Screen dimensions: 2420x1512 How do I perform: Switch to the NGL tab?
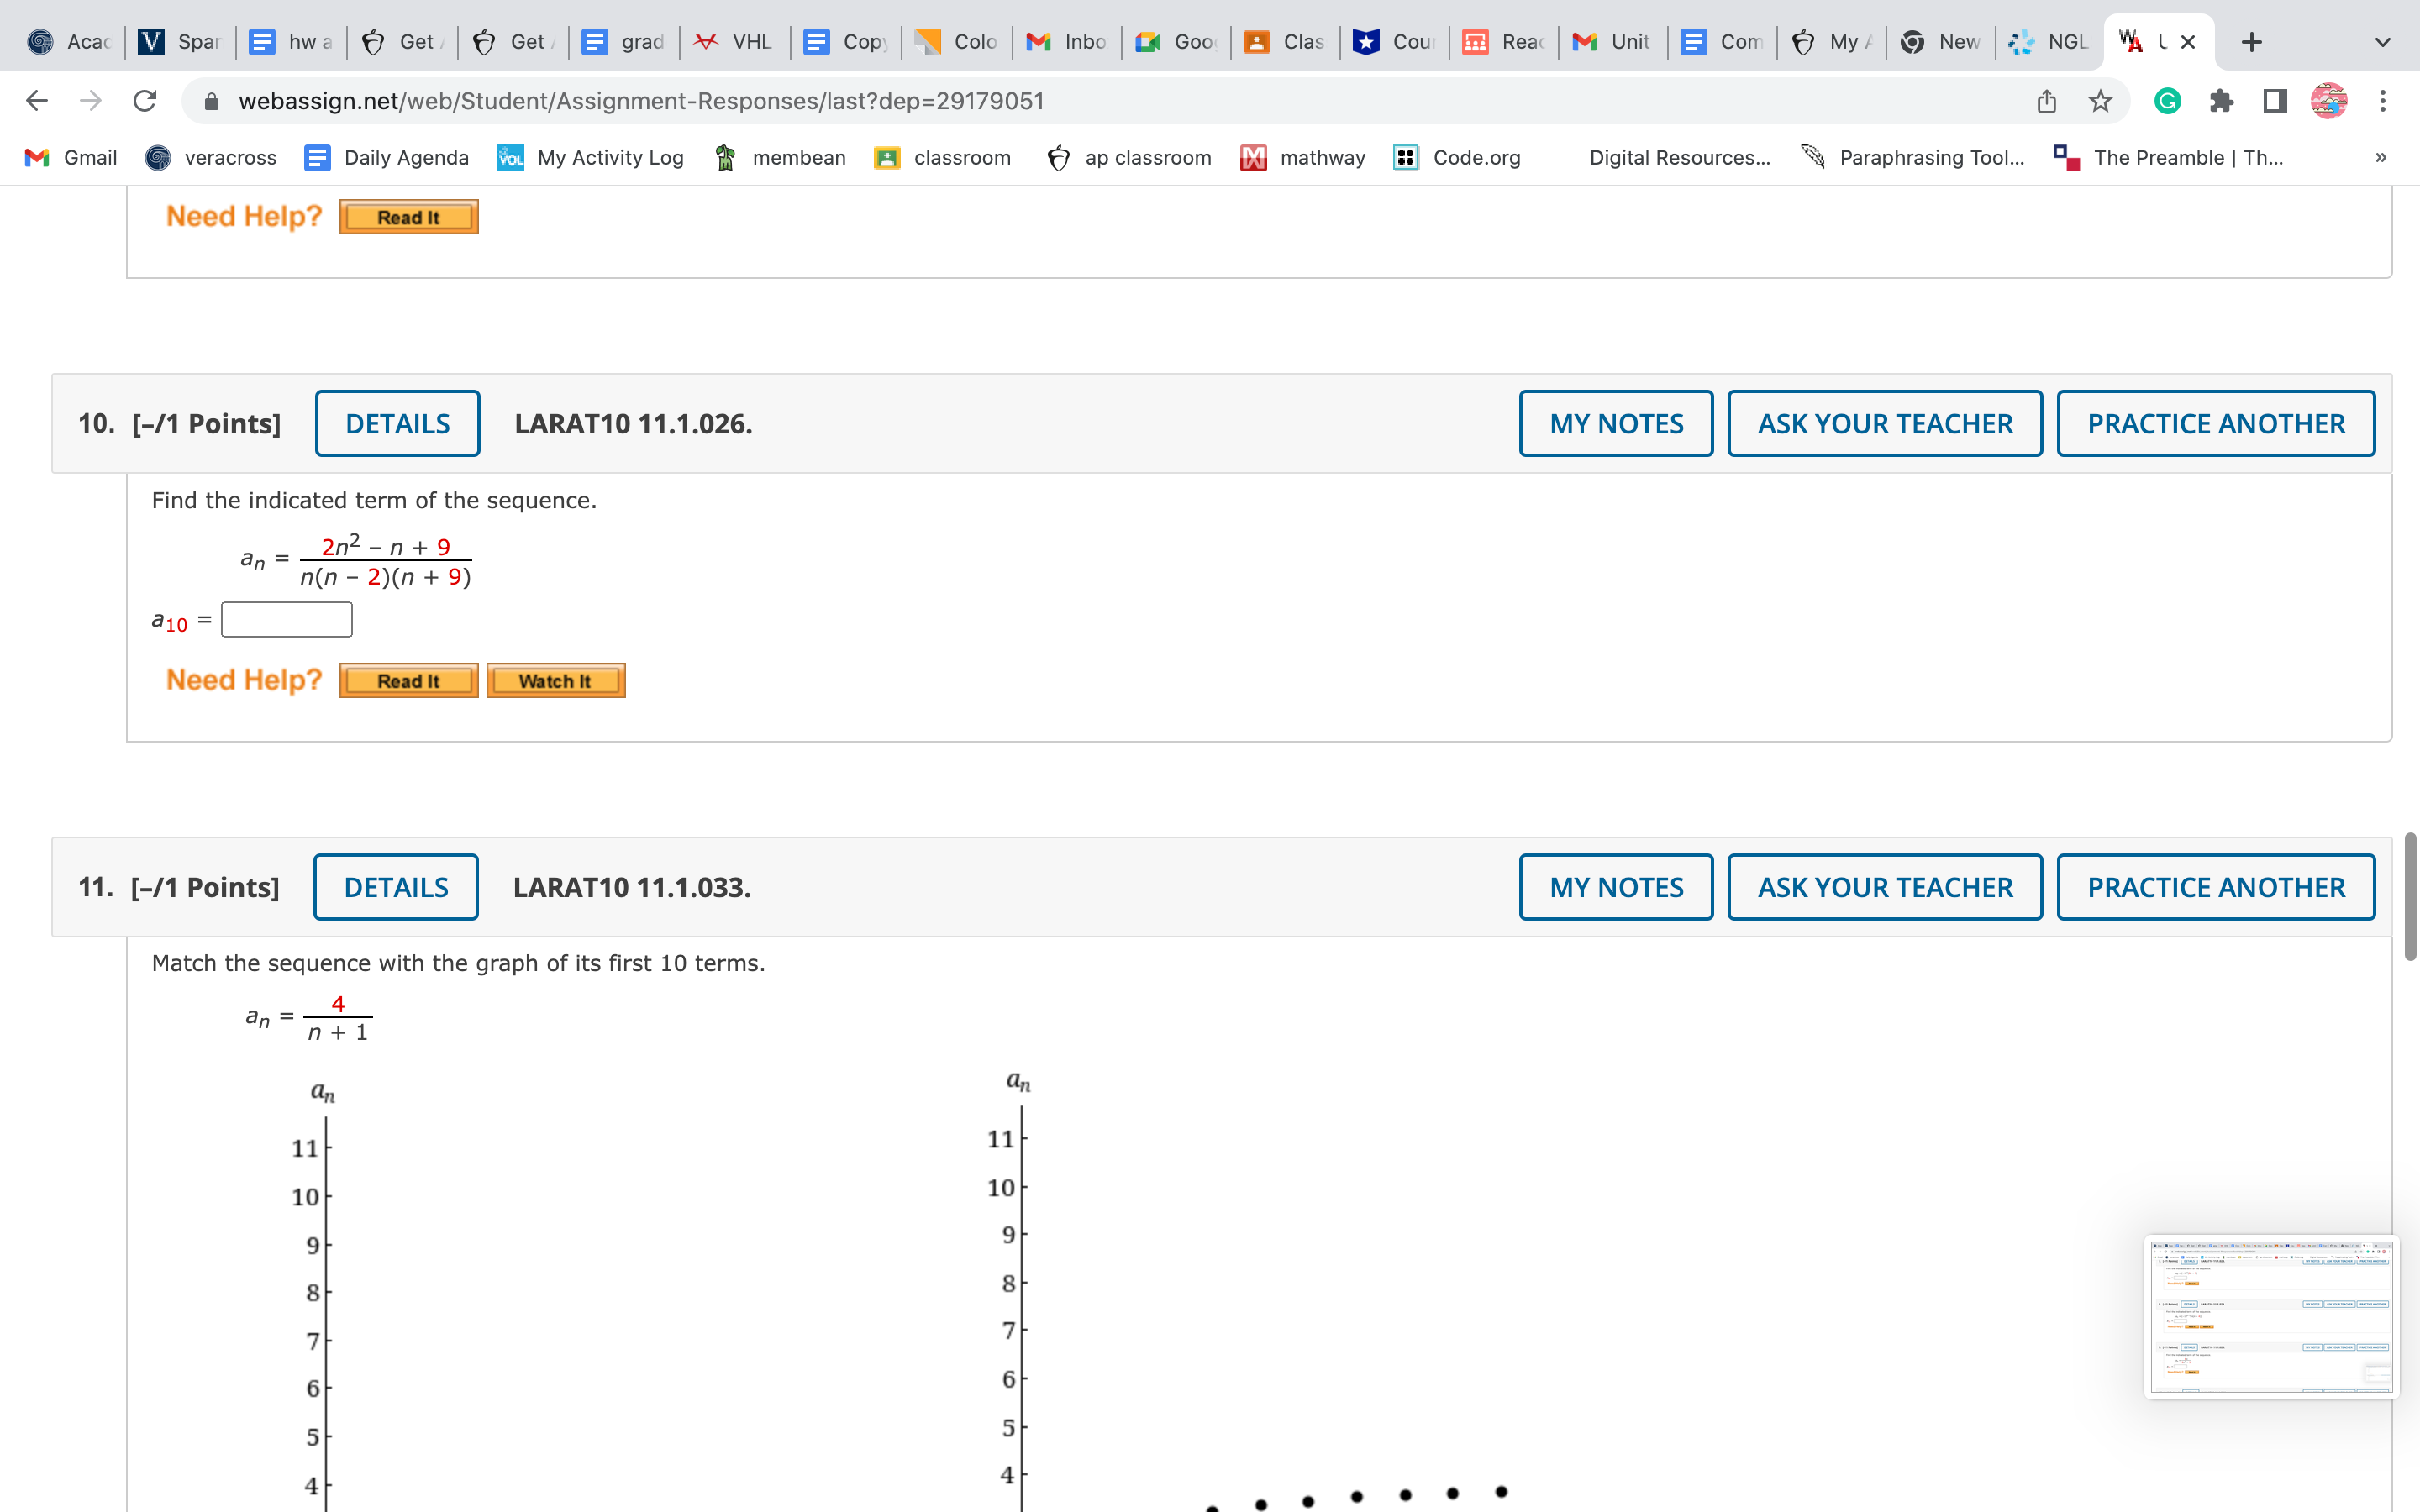[2050, 42]
